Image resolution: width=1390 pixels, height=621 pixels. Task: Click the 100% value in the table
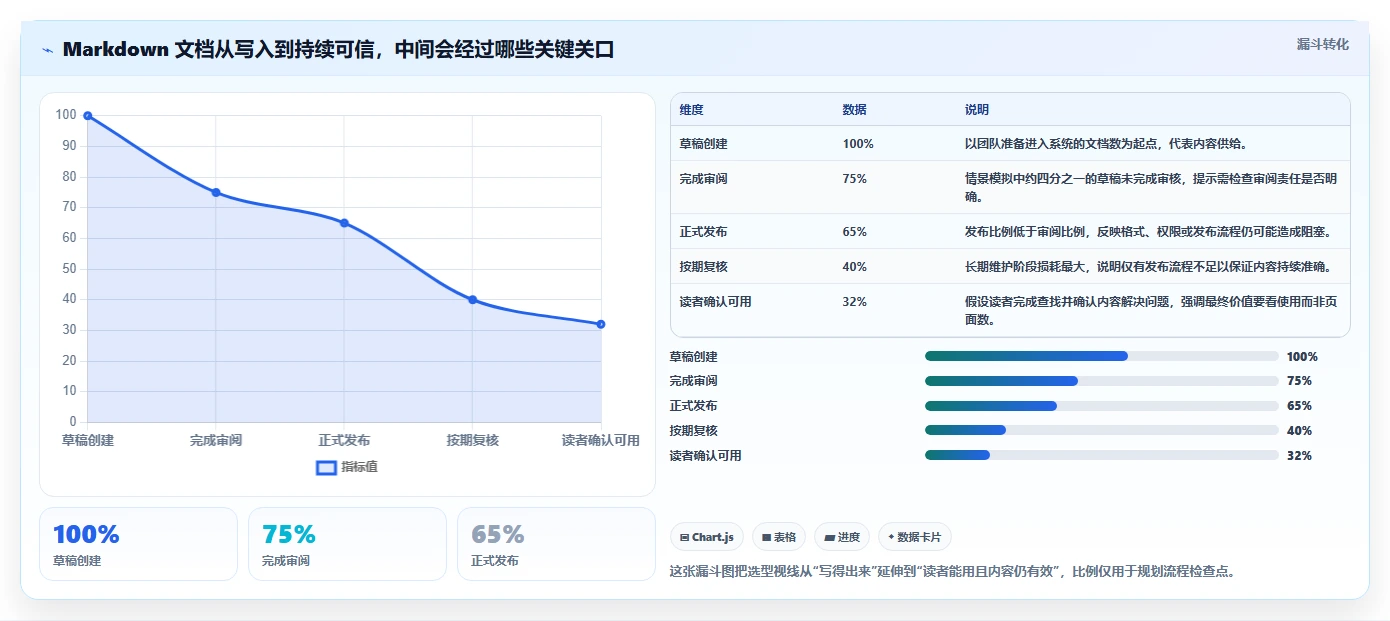tap(858, 144)
